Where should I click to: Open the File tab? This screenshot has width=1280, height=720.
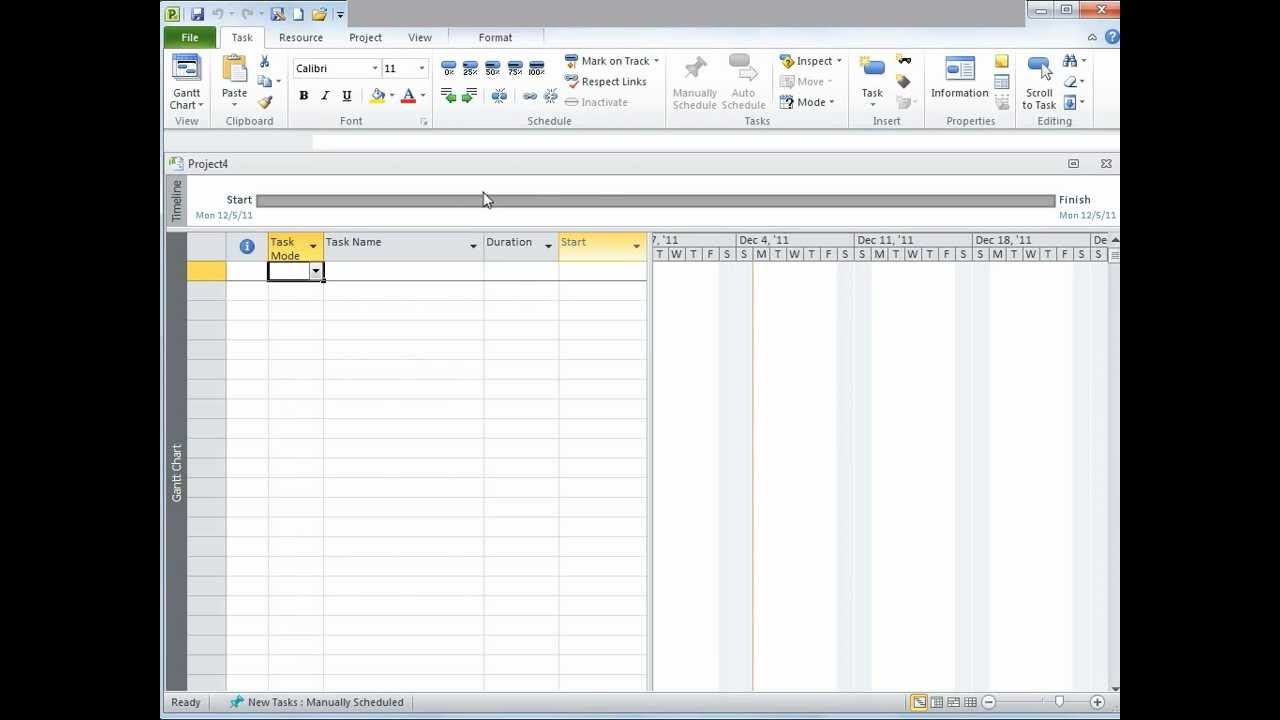coord(189,37)
